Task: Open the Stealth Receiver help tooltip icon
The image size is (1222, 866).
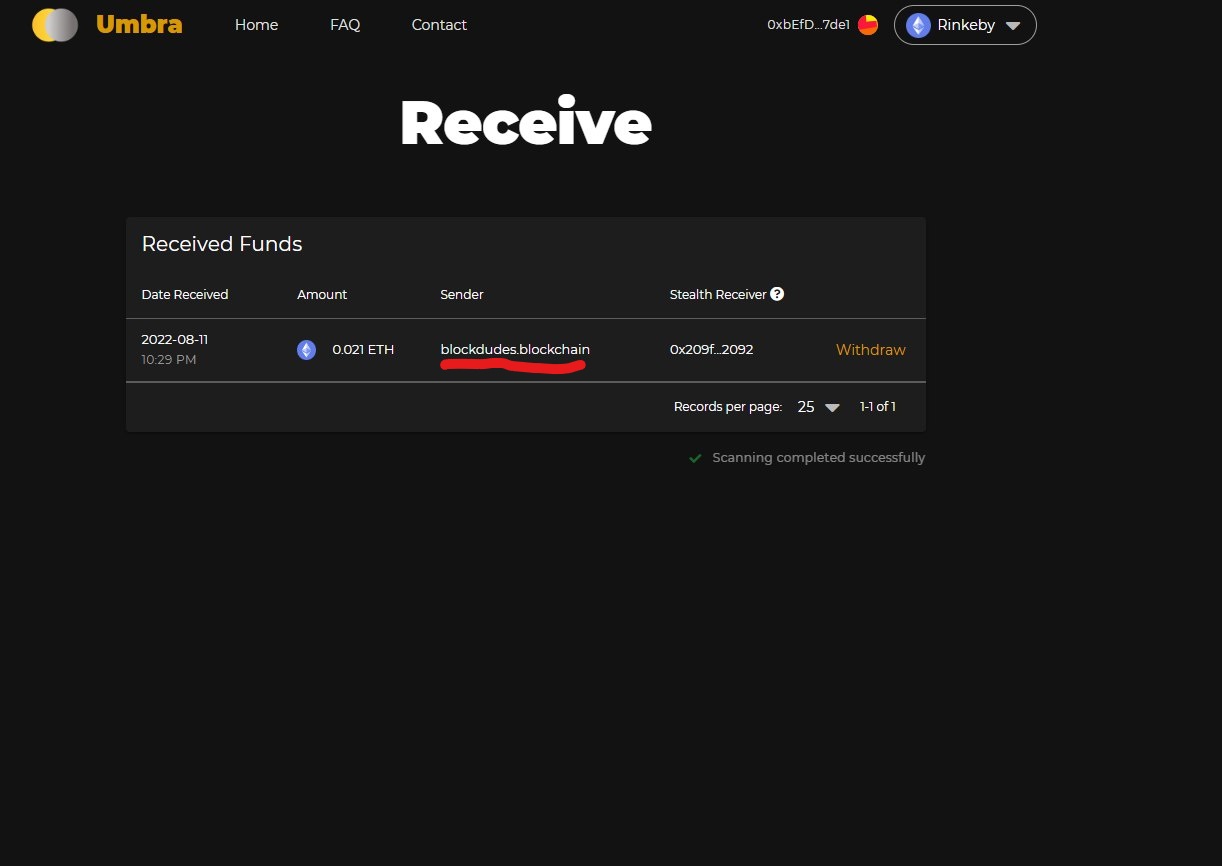Action: pyautogui.click(x=777, y=293)
